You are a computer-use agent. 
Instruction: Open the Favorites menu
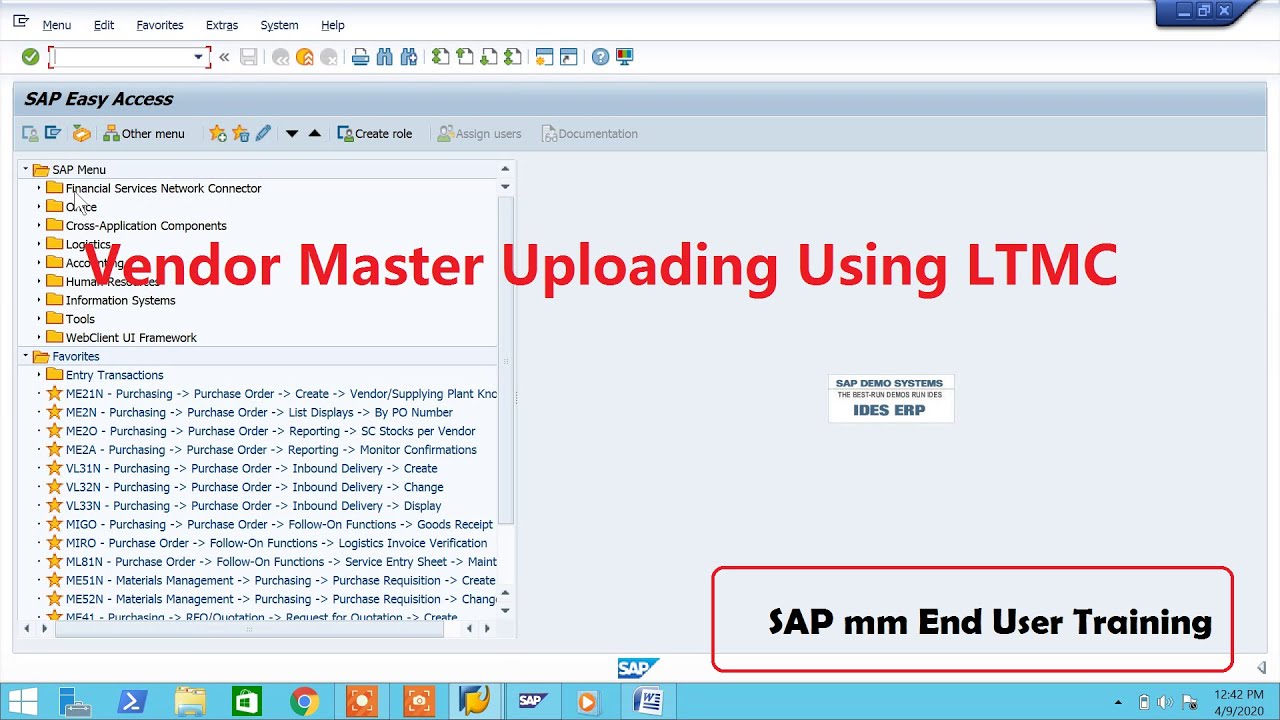click(160, 25)
